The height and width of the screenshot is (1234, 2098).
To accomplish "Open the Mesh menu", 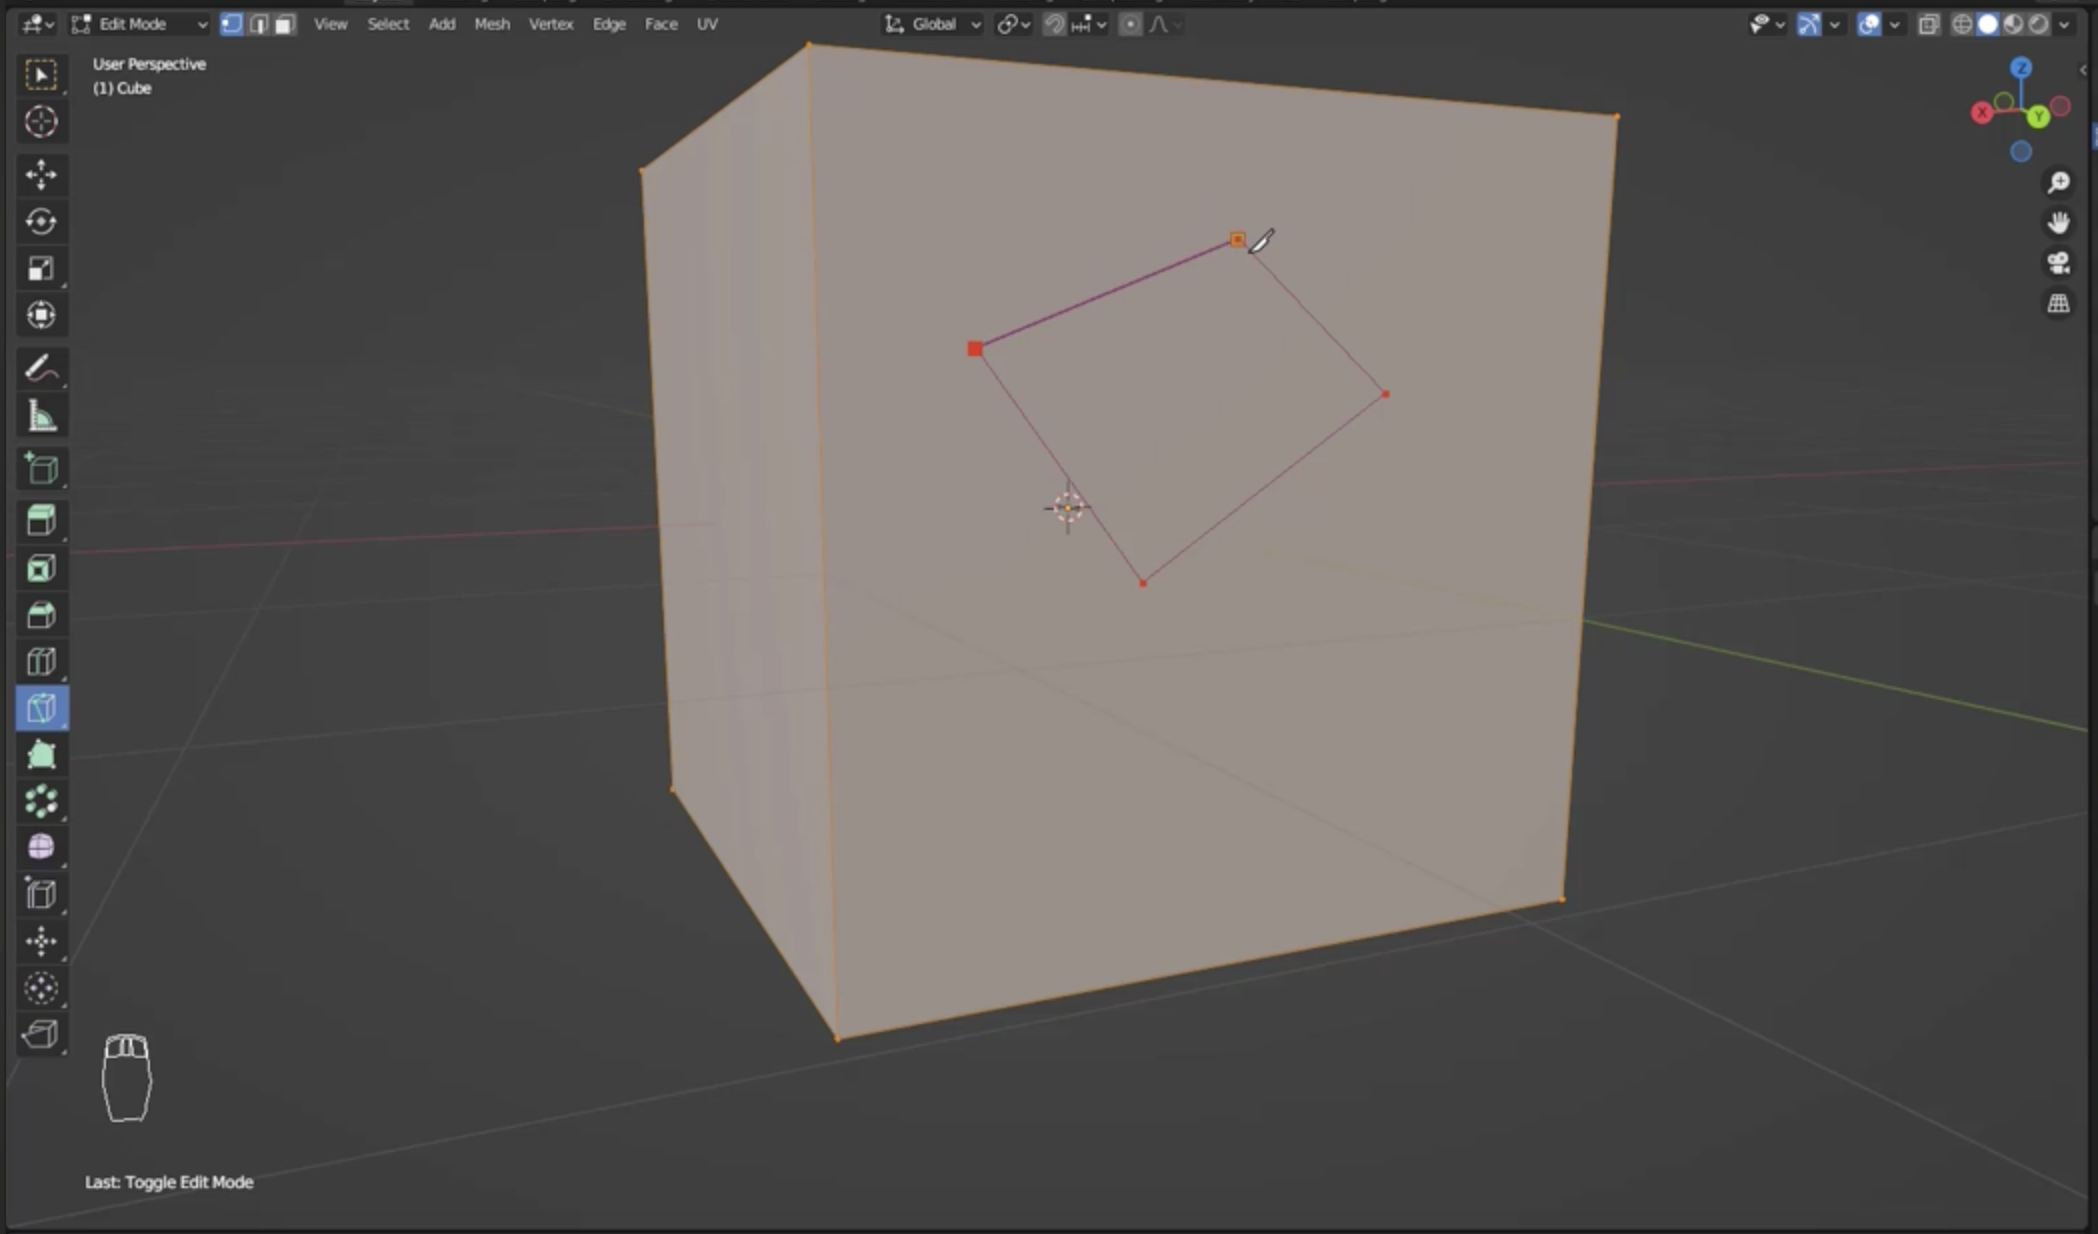I will point(491,24).
